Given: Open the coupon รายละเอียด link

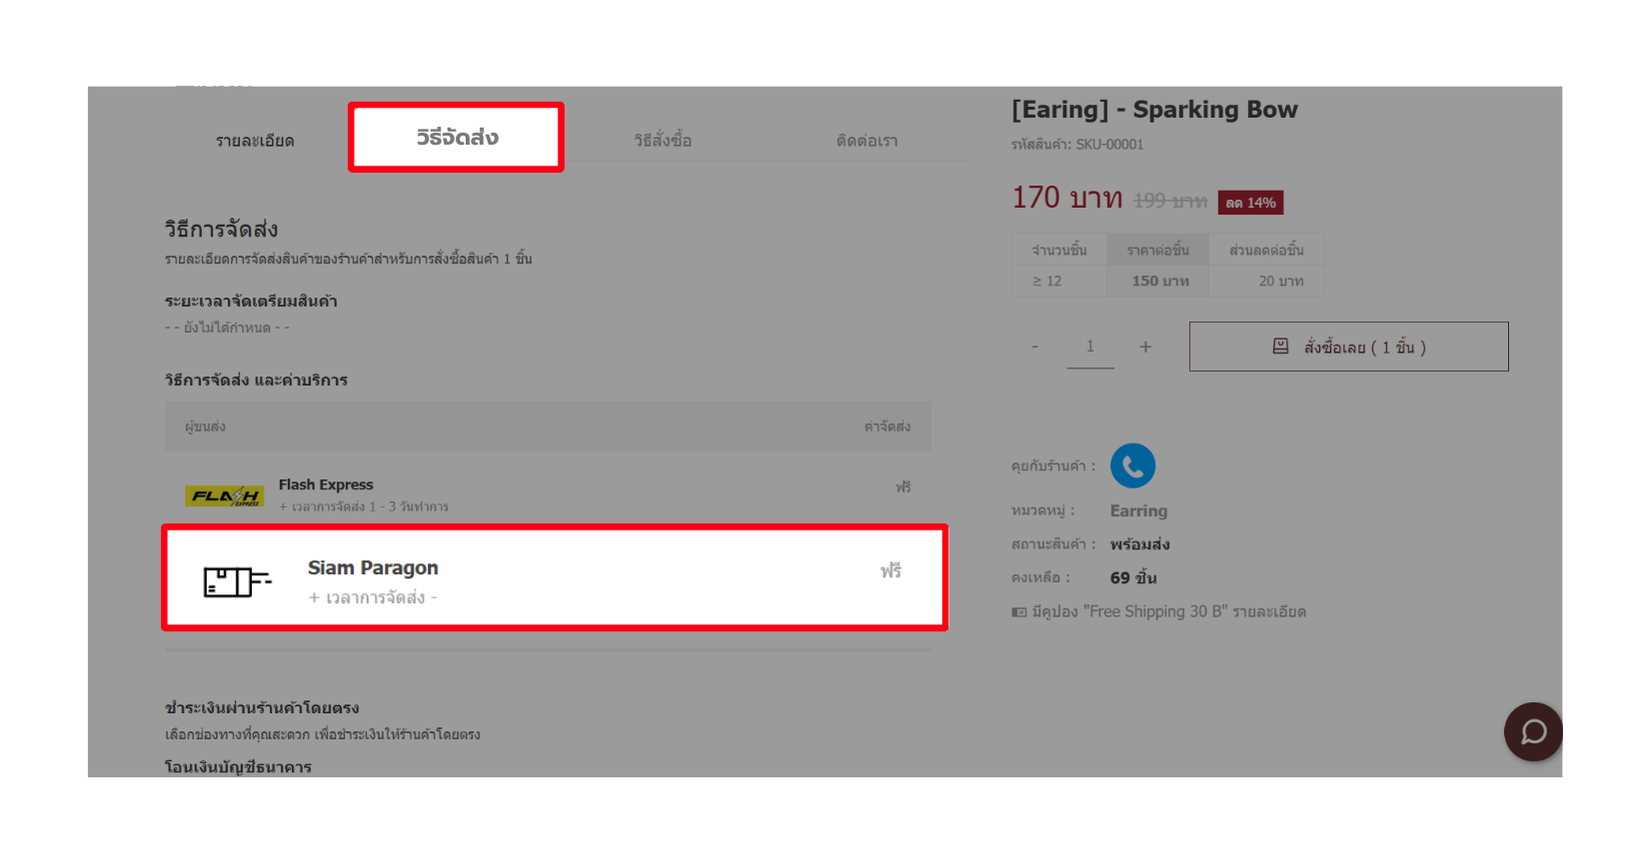Looking at the screenshot, I should point(1269,612).
